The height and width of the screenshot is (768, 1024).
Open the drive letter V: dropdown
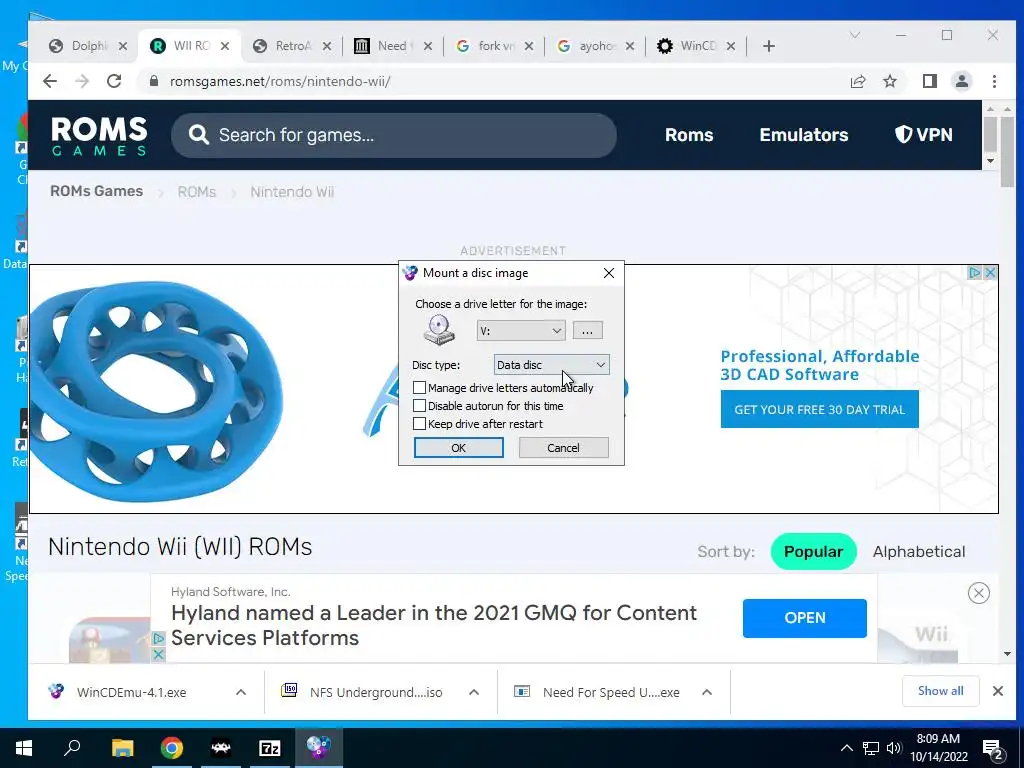520,330
